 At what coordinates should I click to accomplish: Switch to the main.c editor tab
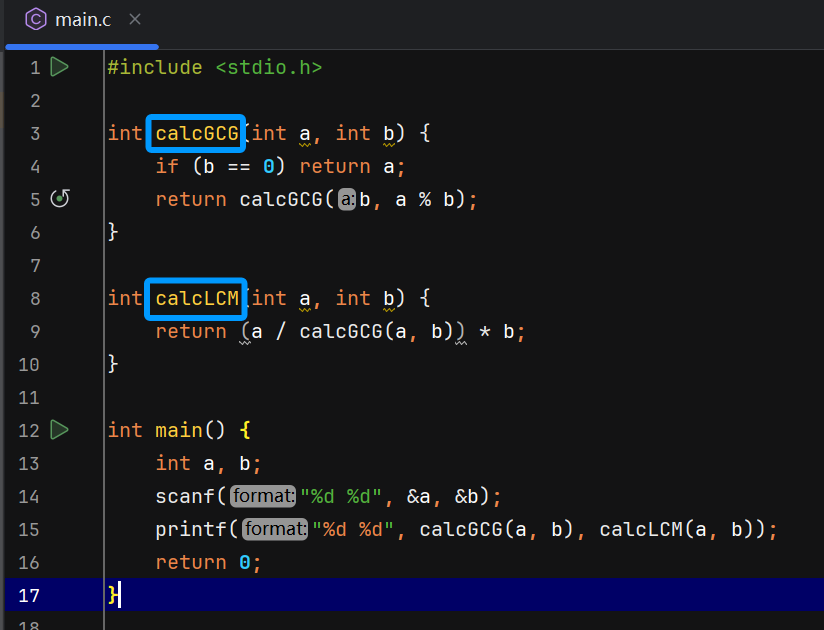tap(82, 20)
